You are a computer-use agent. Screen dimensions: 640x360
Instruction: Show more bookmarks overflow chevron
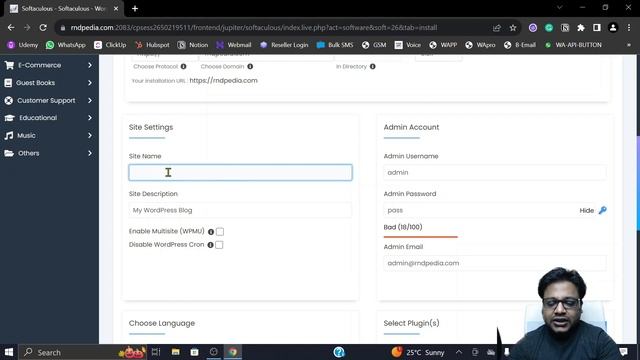pos(629,45)
